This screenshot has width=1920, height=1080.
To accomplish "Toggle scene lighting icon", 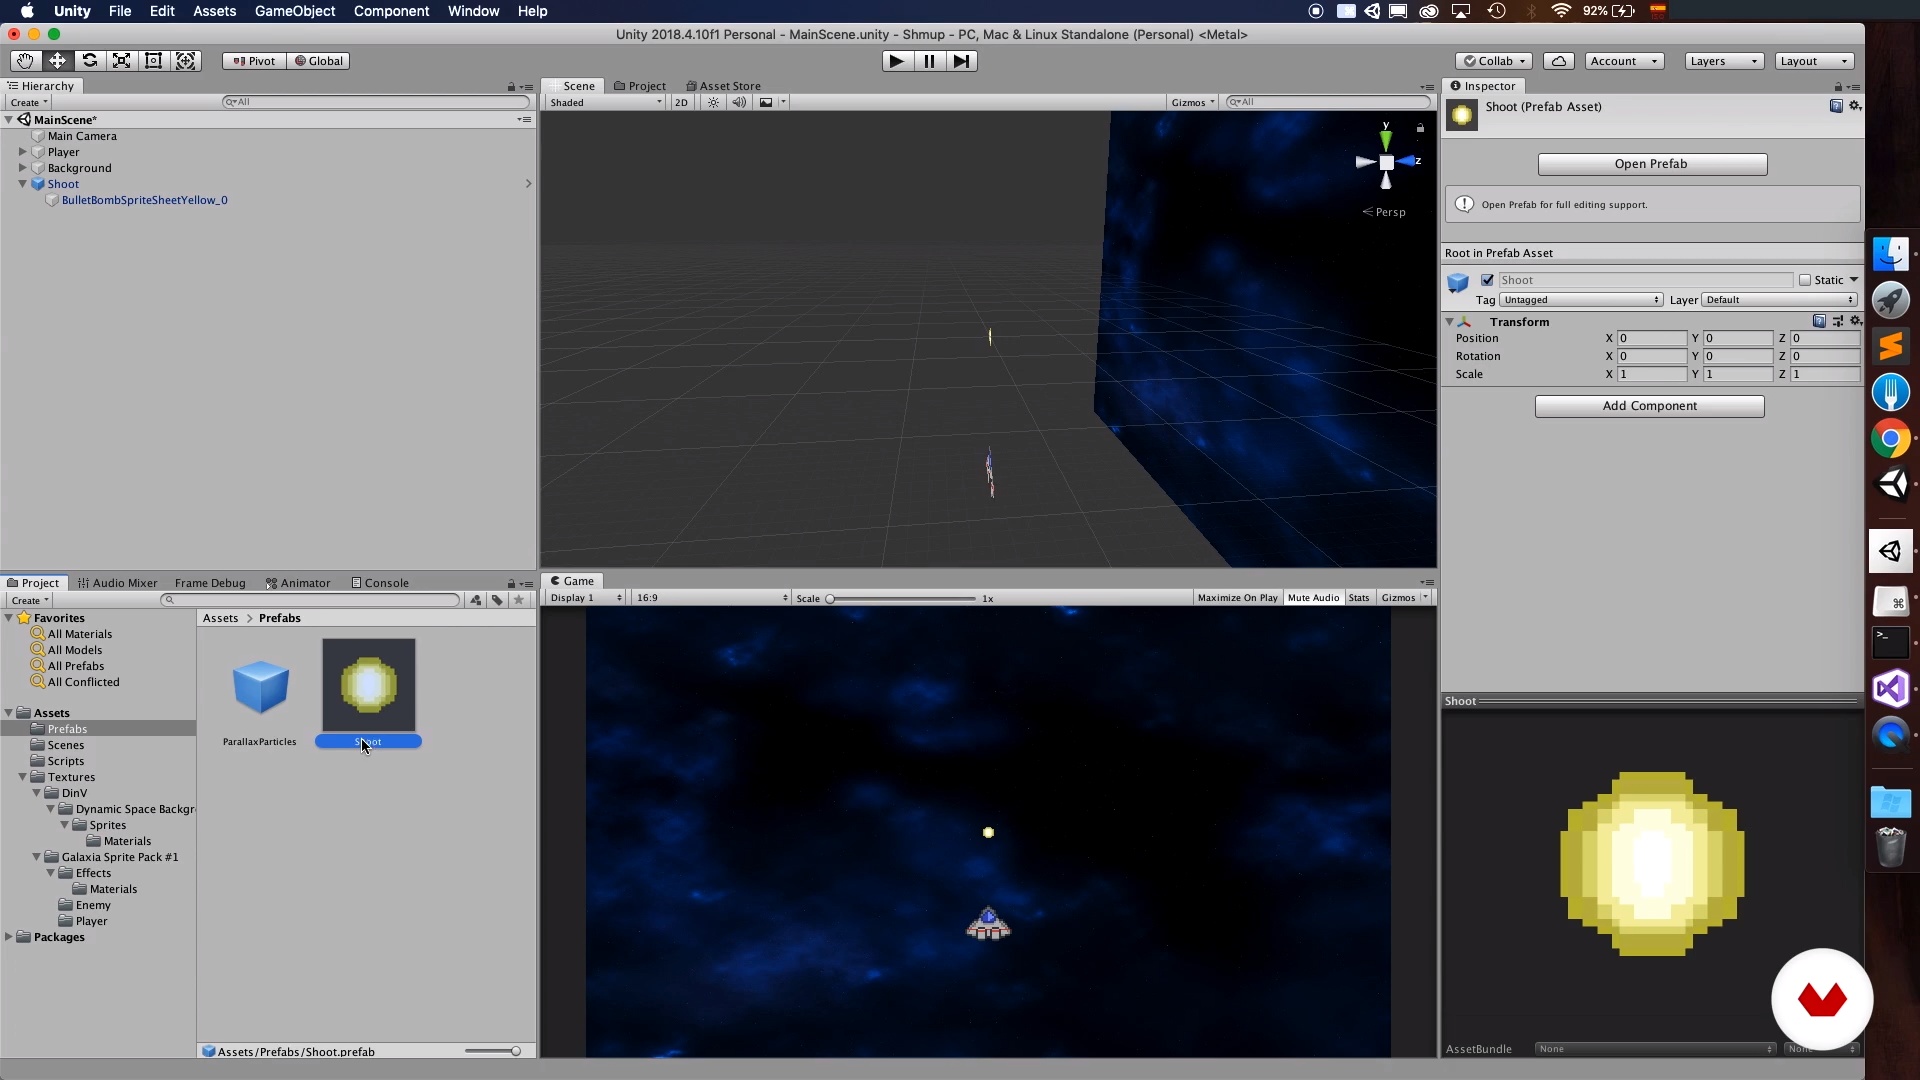I will 713,102.
